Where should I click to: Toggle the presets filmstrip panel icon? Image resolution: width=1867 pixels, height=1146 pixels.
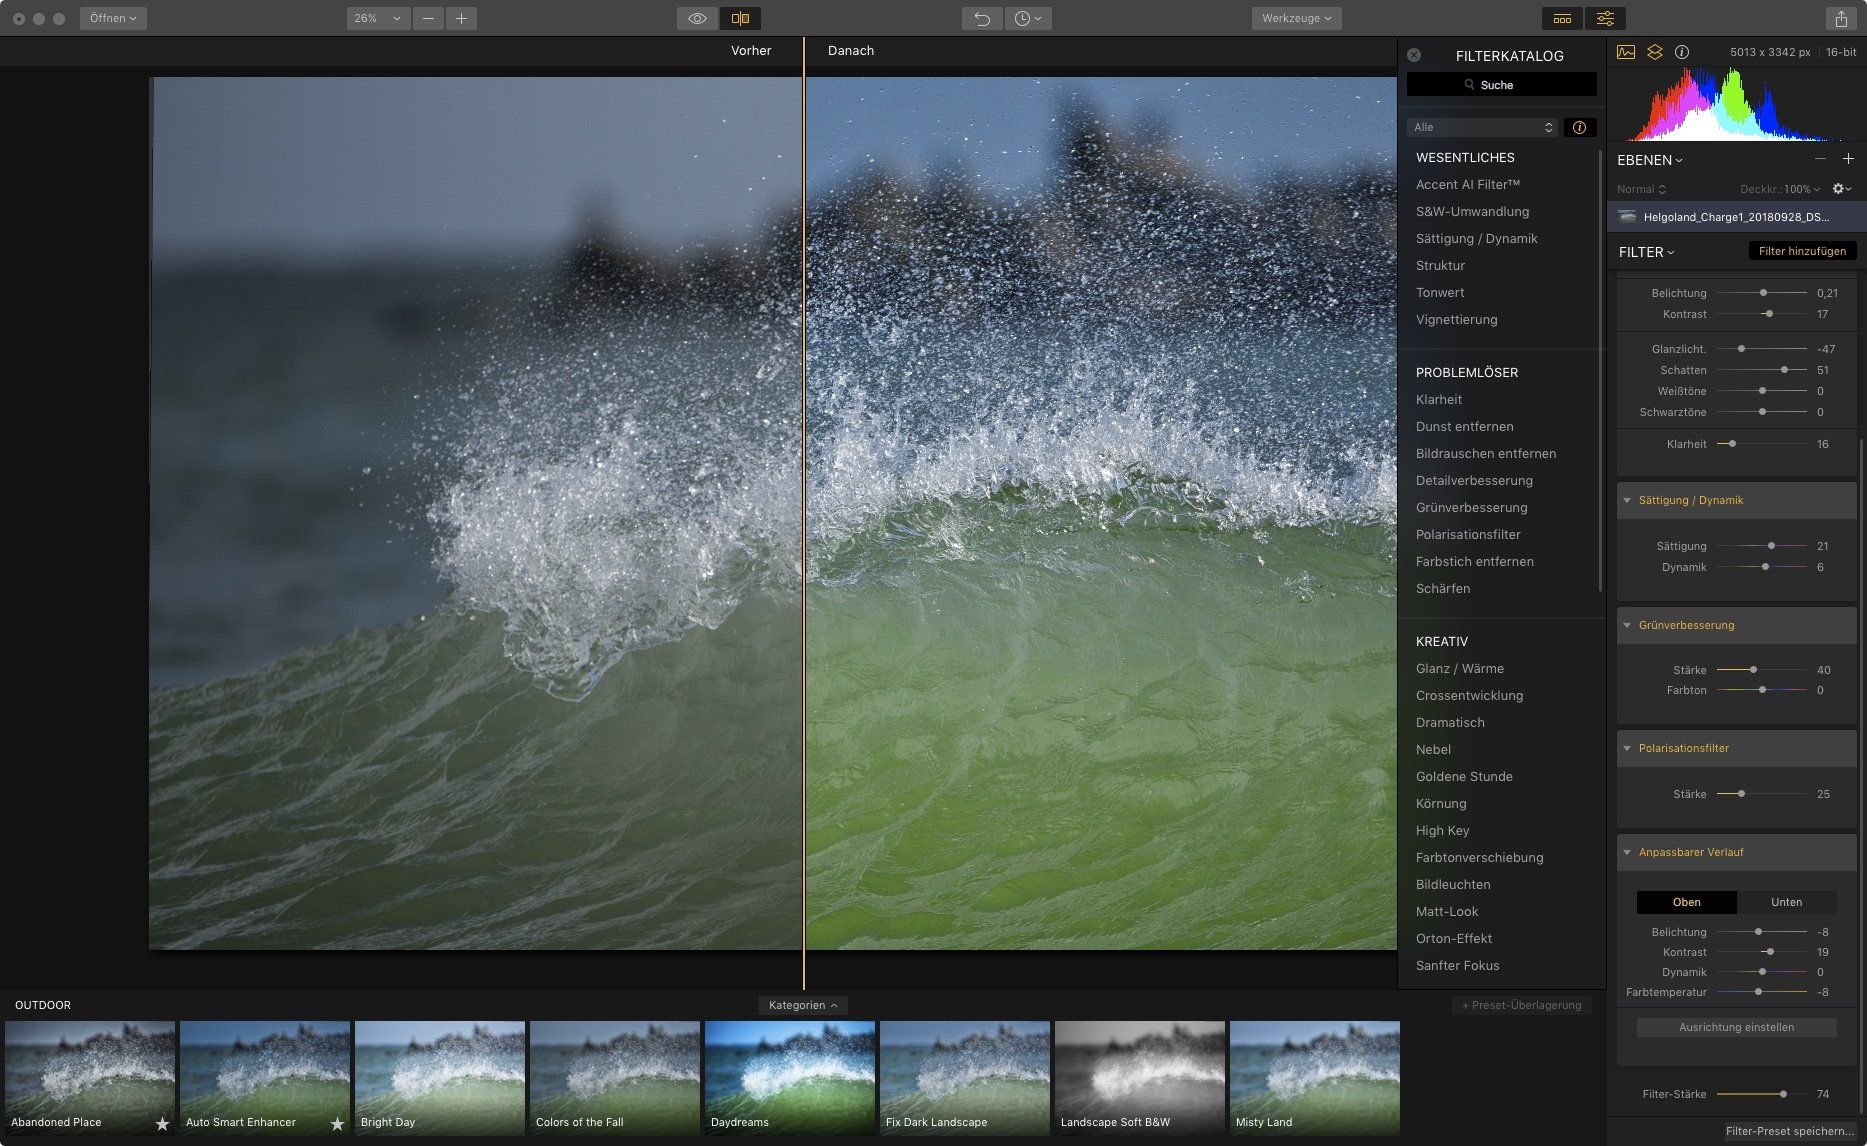[1562, 19]
